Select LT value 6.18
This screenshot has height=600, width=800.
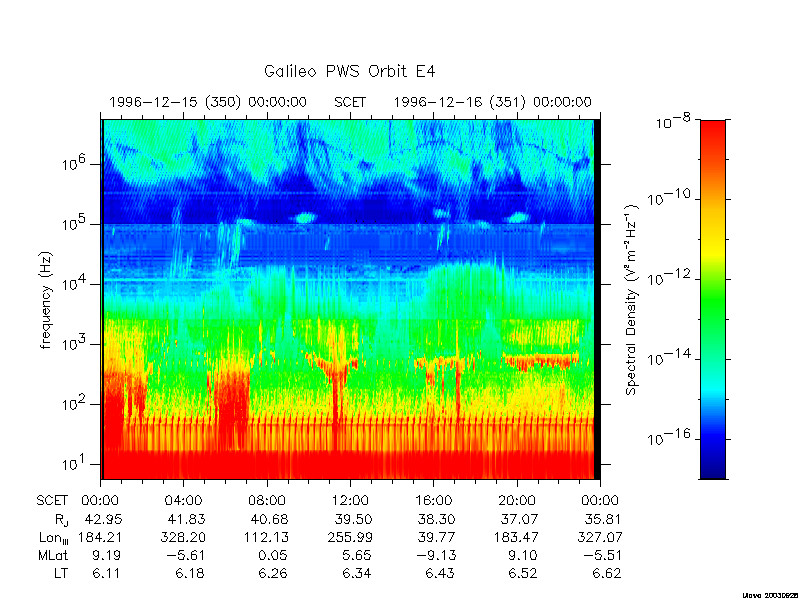[x=190, y=573]
